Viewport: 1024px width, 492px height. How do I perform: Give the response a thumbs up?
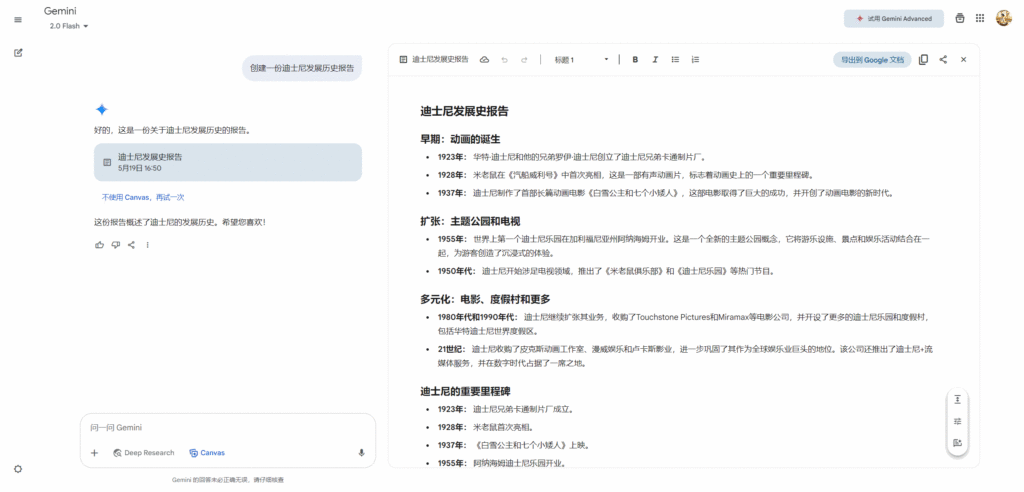click(x=100, y=245)
